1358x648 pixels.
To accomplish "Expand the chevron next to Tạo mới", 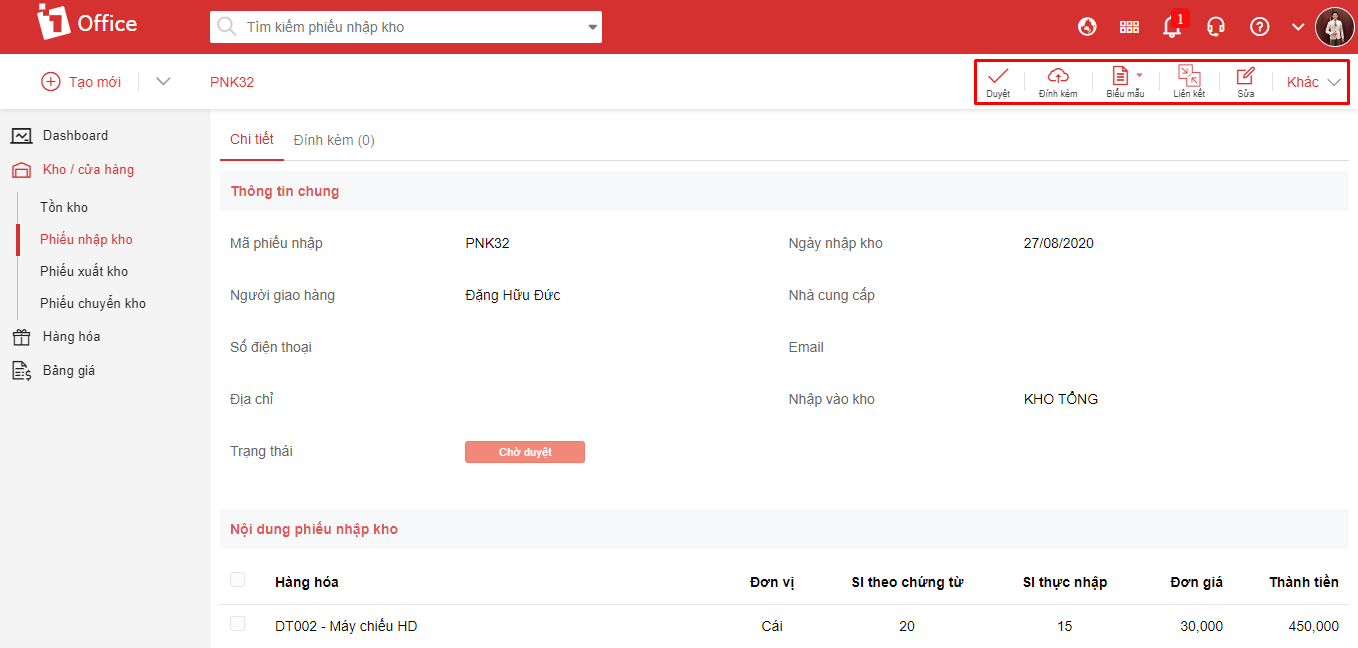I will point(164,82).
